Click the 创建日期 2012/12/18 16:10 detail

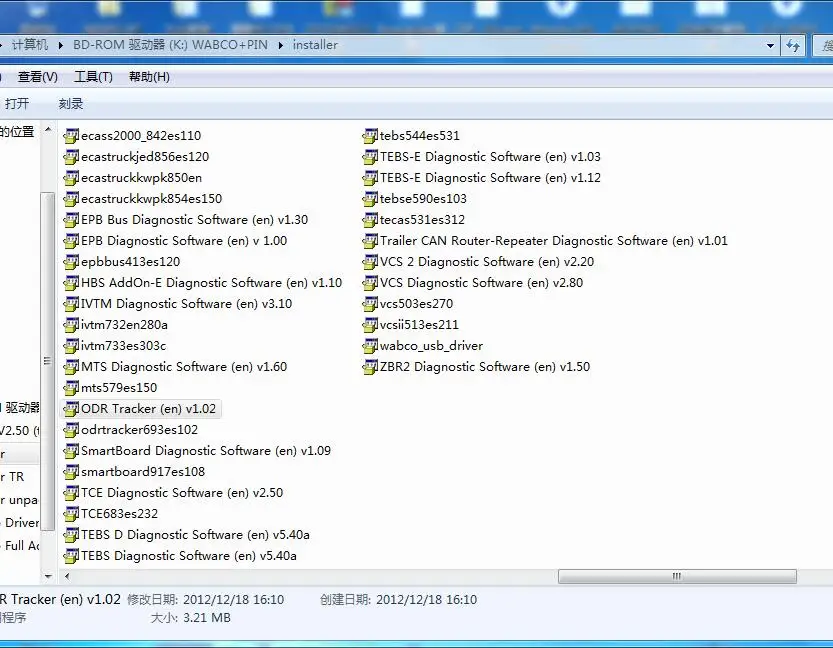[x=398, y=600]
